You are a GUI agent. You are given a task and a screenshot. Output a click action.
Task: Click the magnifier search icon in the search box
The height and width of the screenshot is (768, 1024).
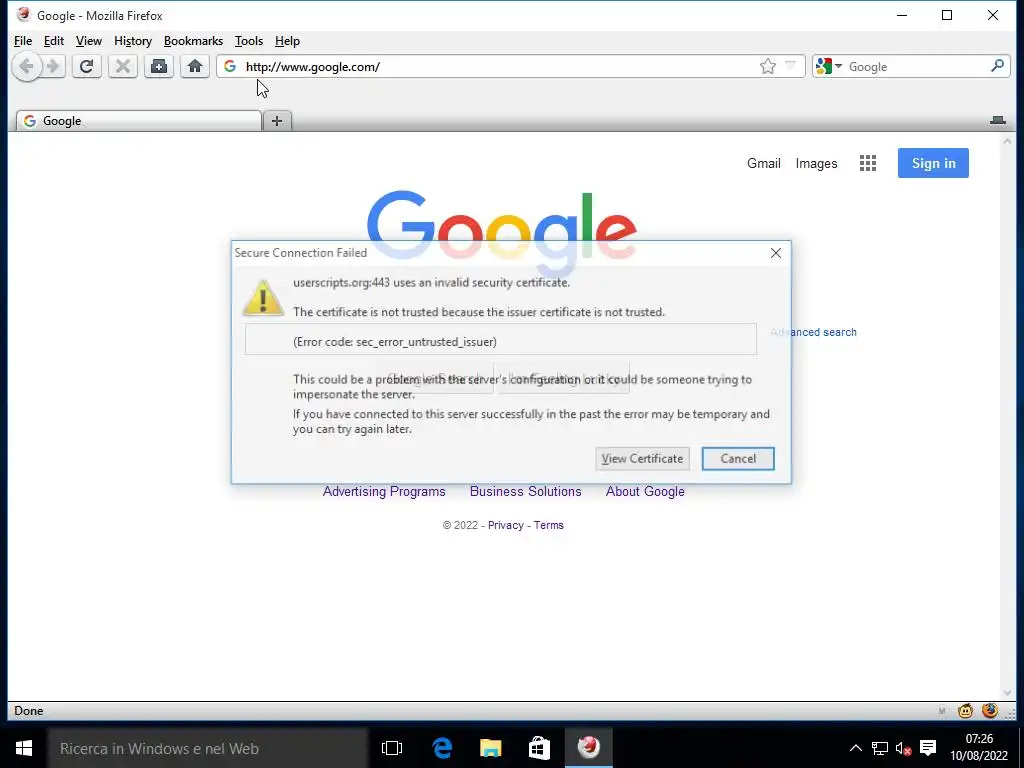(997, 66)
